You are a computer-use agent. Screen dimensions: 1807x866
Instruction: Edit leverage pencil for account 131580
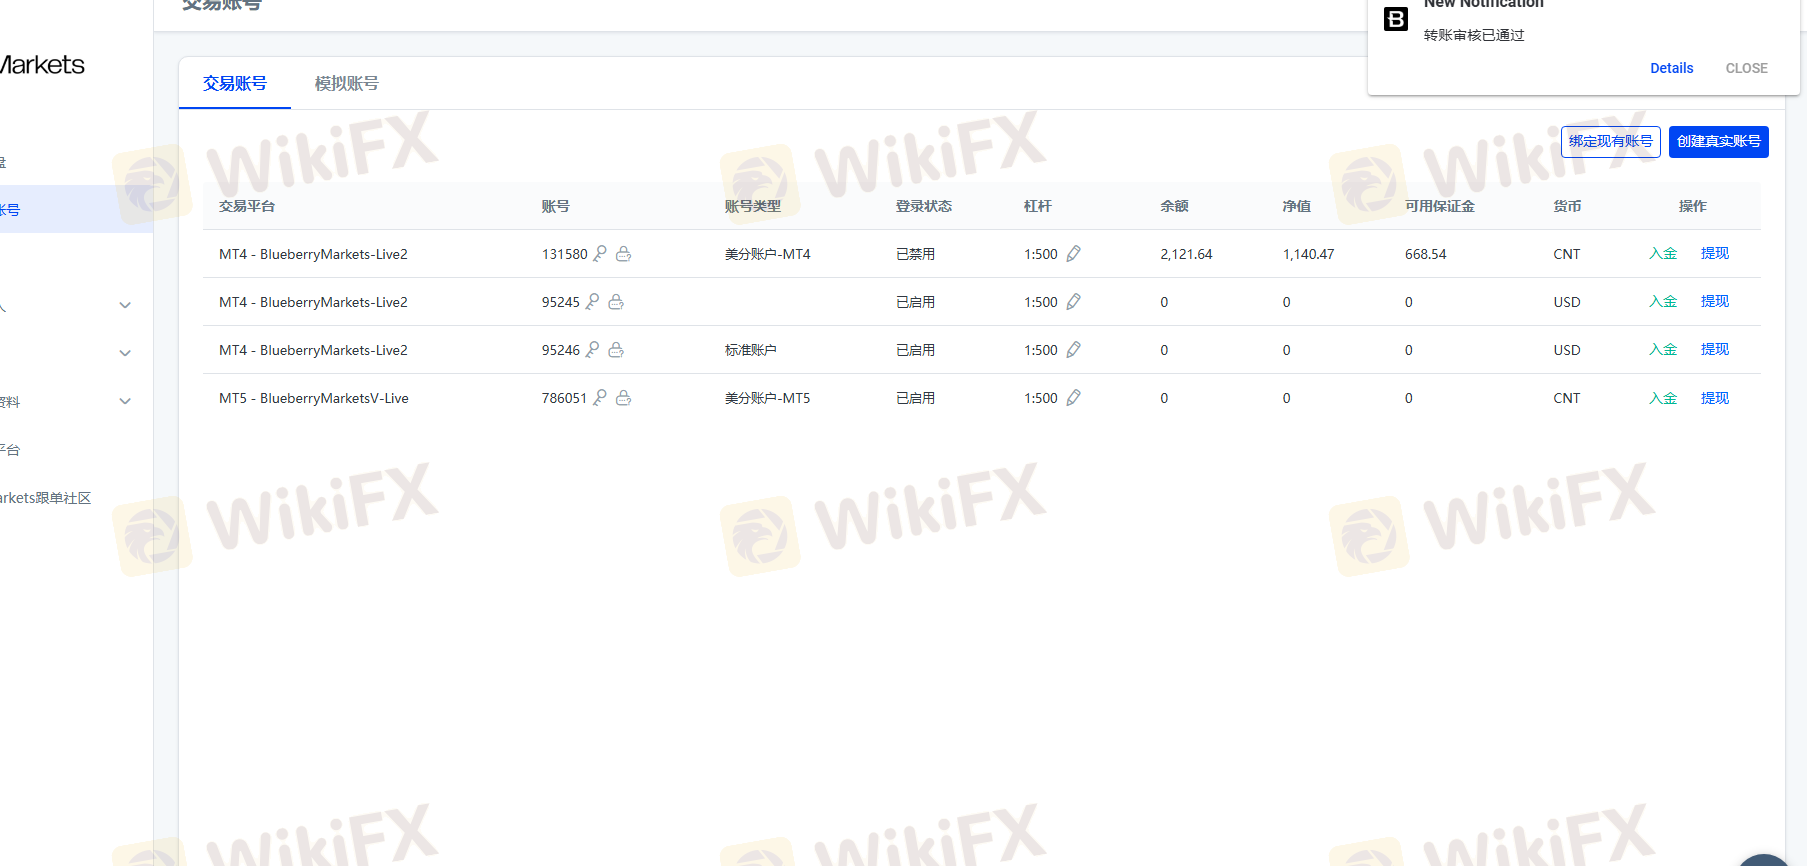[1073, 254]
